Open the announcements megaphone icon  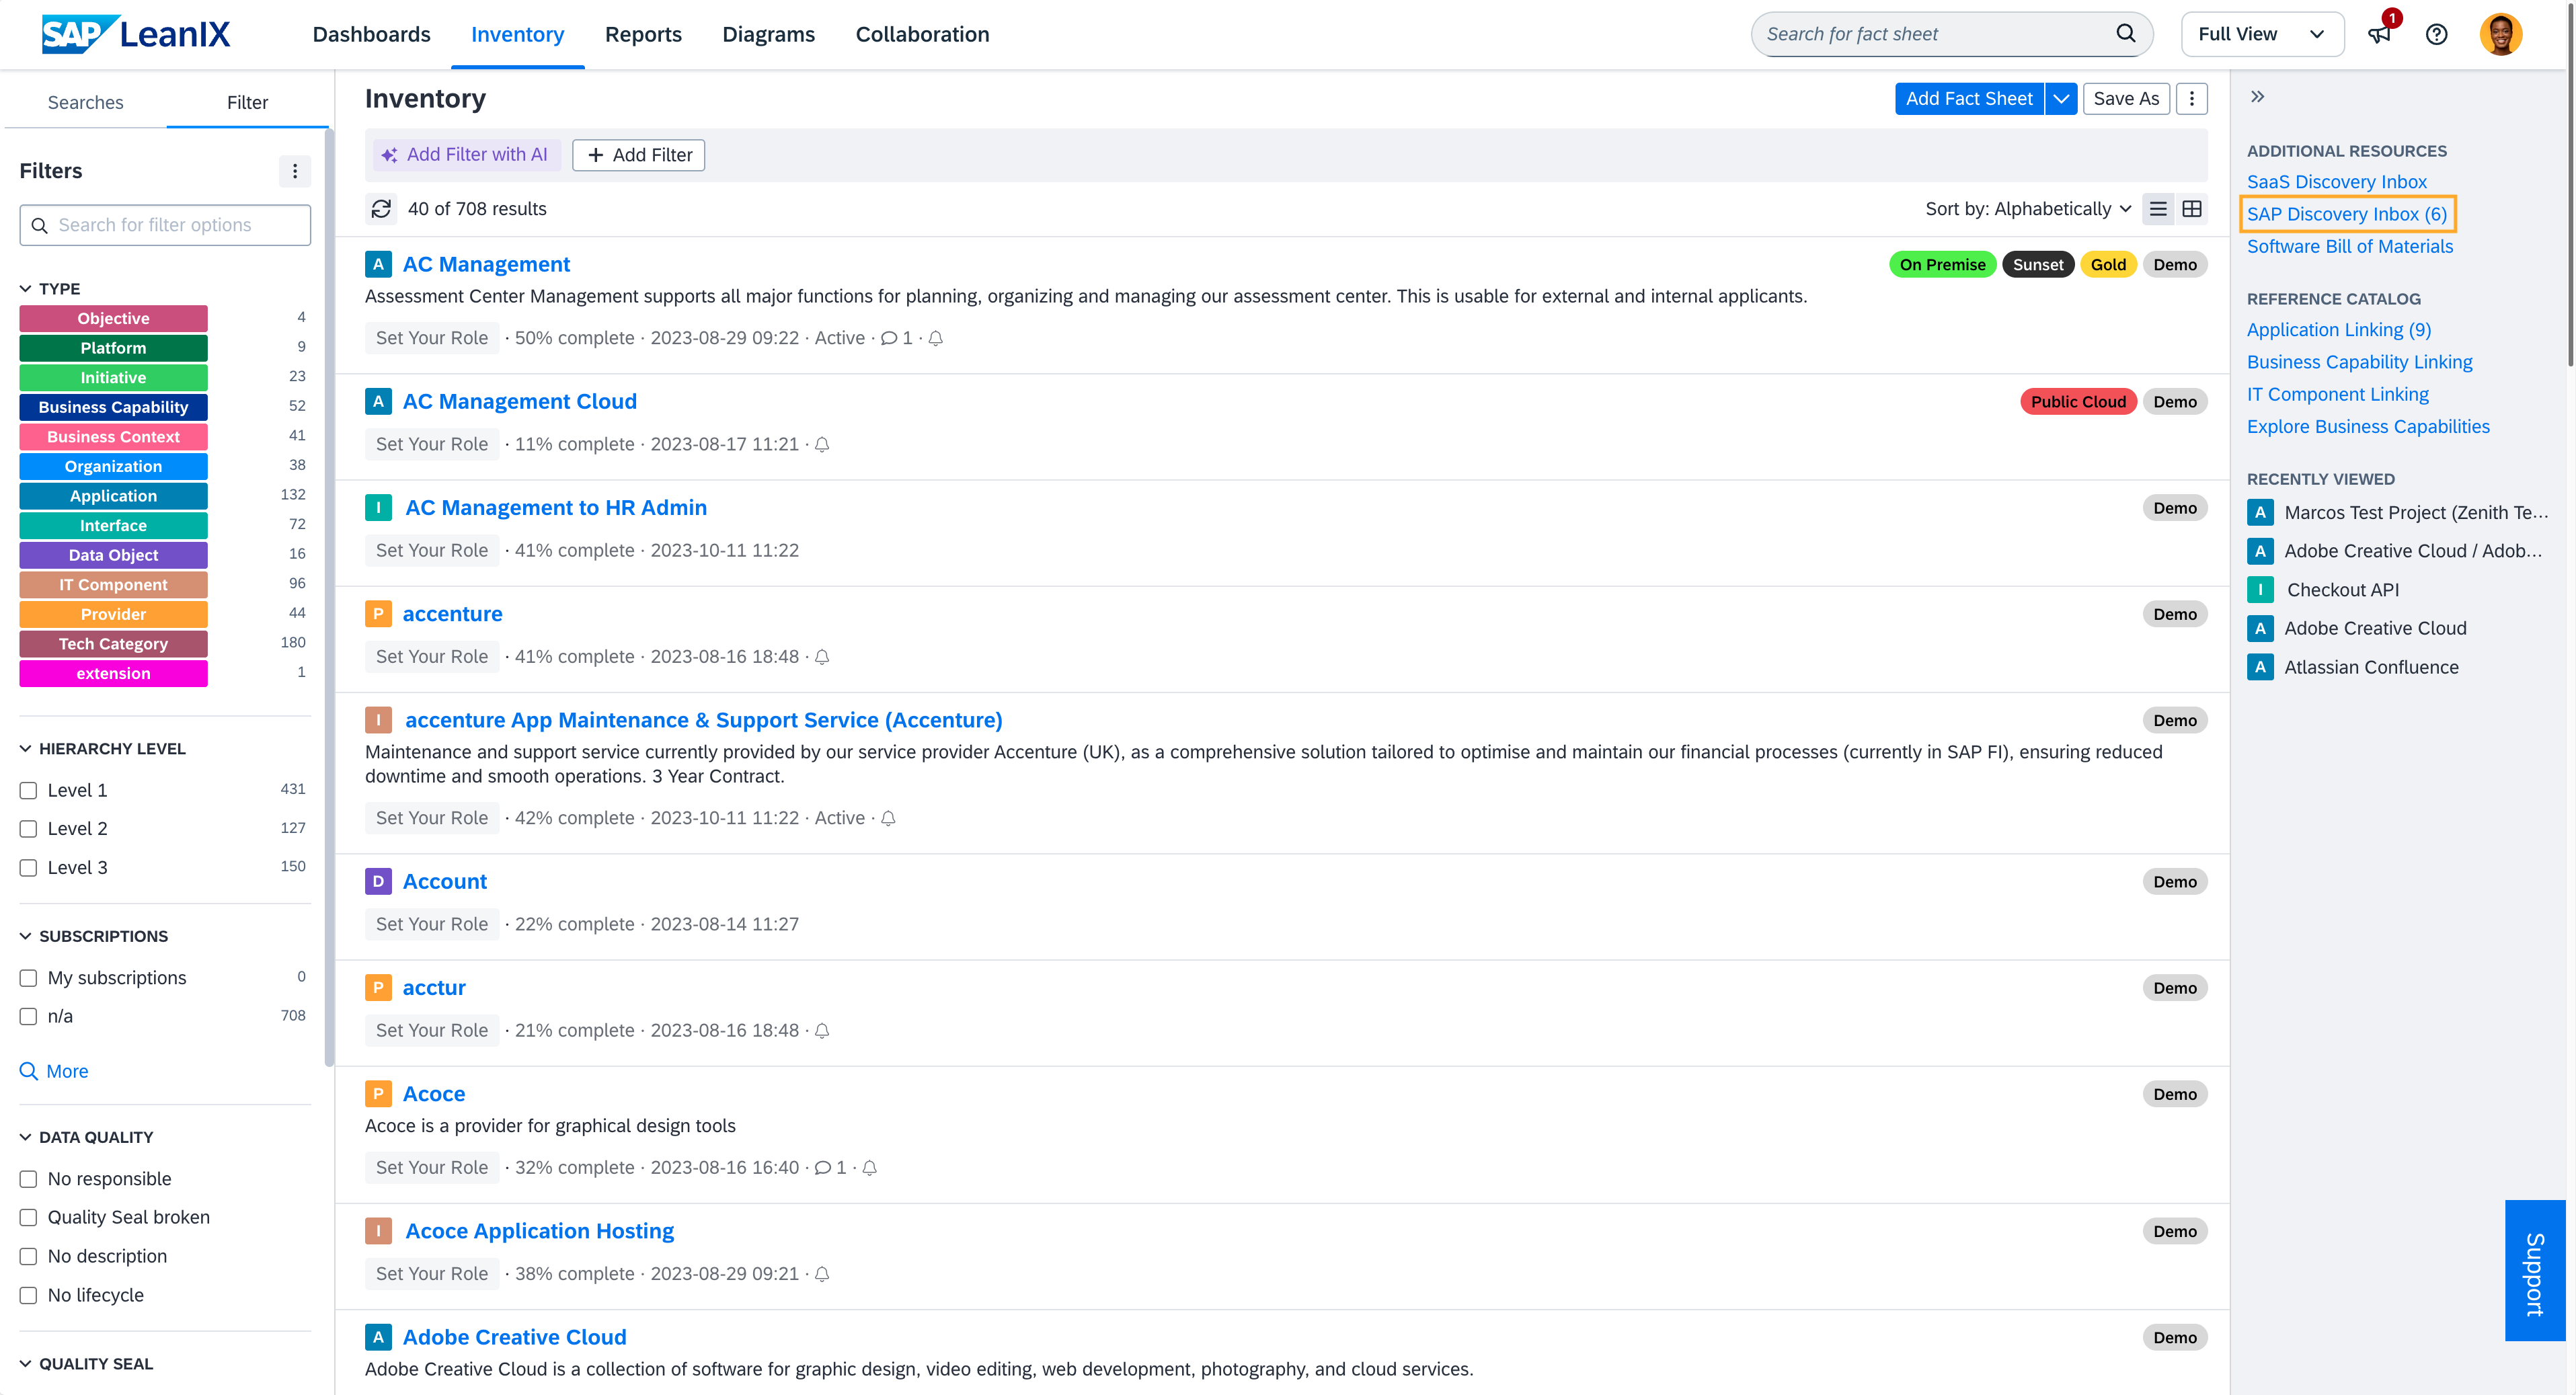pos(2379,34)
